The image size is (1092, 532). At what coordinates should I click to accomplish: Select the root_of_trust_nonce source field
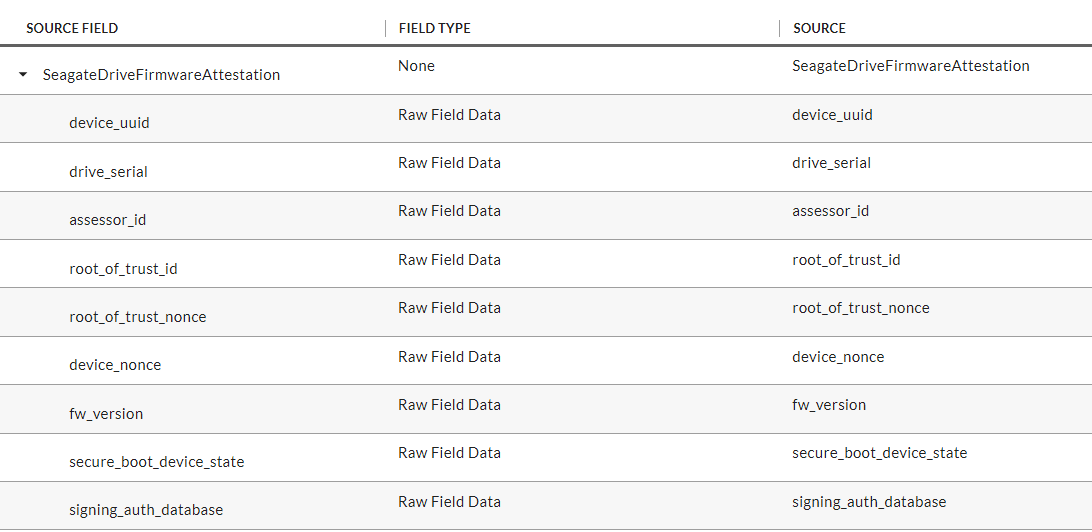[x=138, y=317]
